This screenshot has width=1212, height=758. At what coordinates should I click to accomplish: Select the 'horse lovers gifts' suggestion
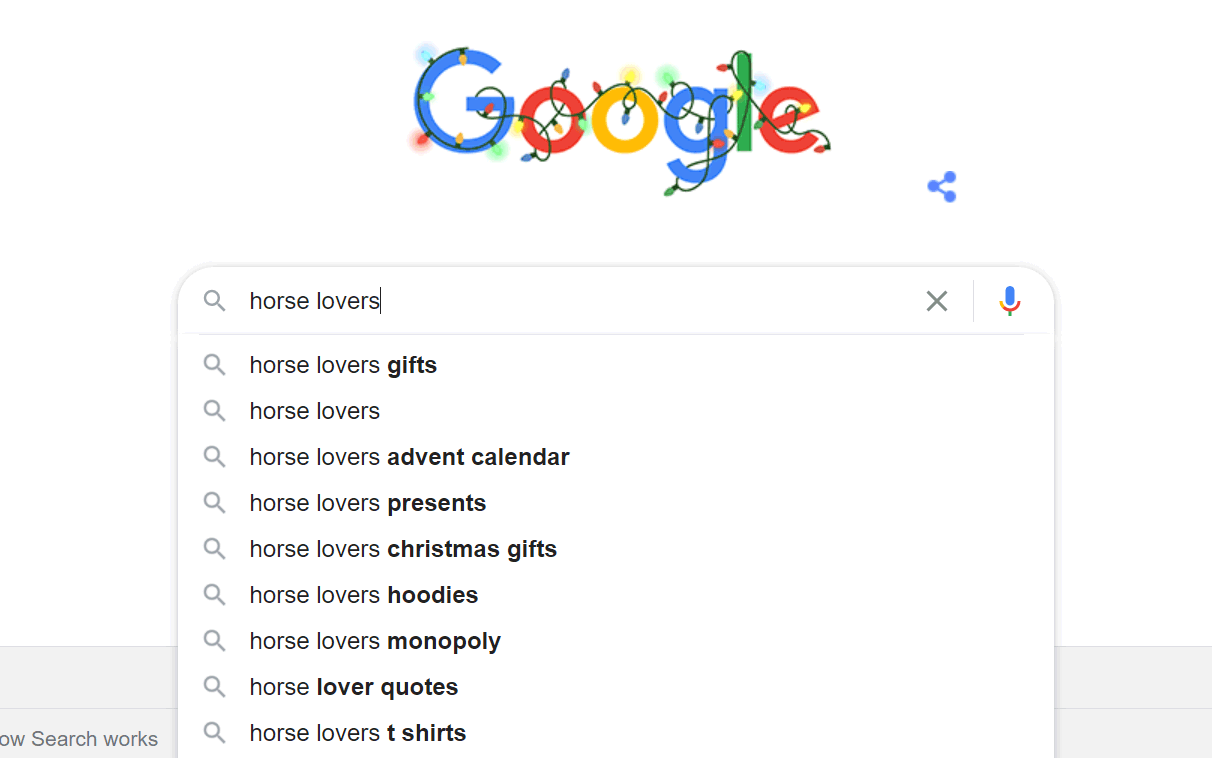[x=343, y=365]
